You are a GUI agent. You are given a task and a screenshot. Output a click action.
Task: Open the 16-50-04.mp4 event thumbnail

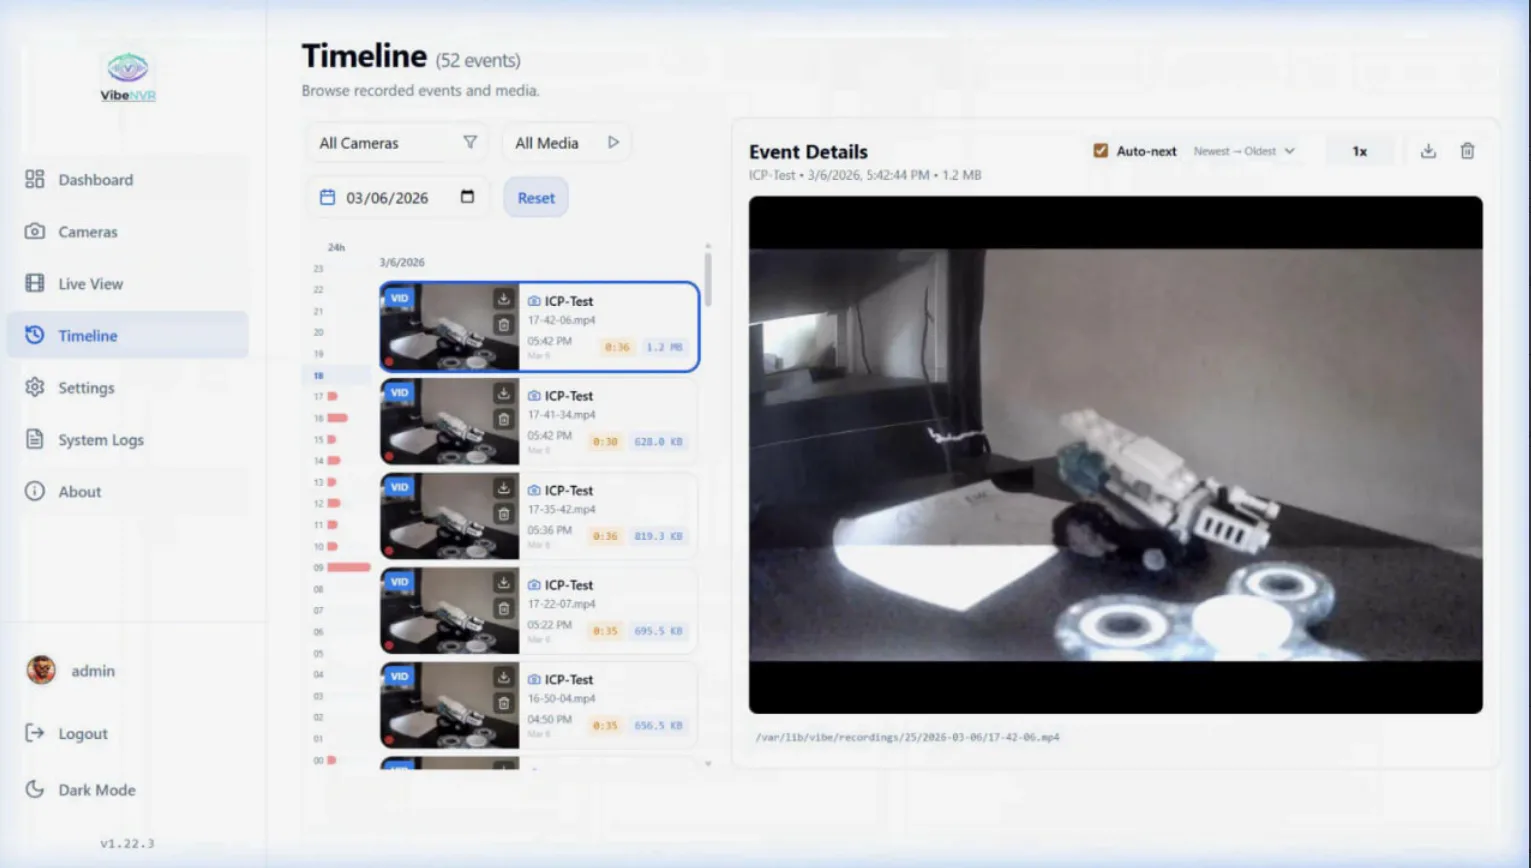[450, 705]
